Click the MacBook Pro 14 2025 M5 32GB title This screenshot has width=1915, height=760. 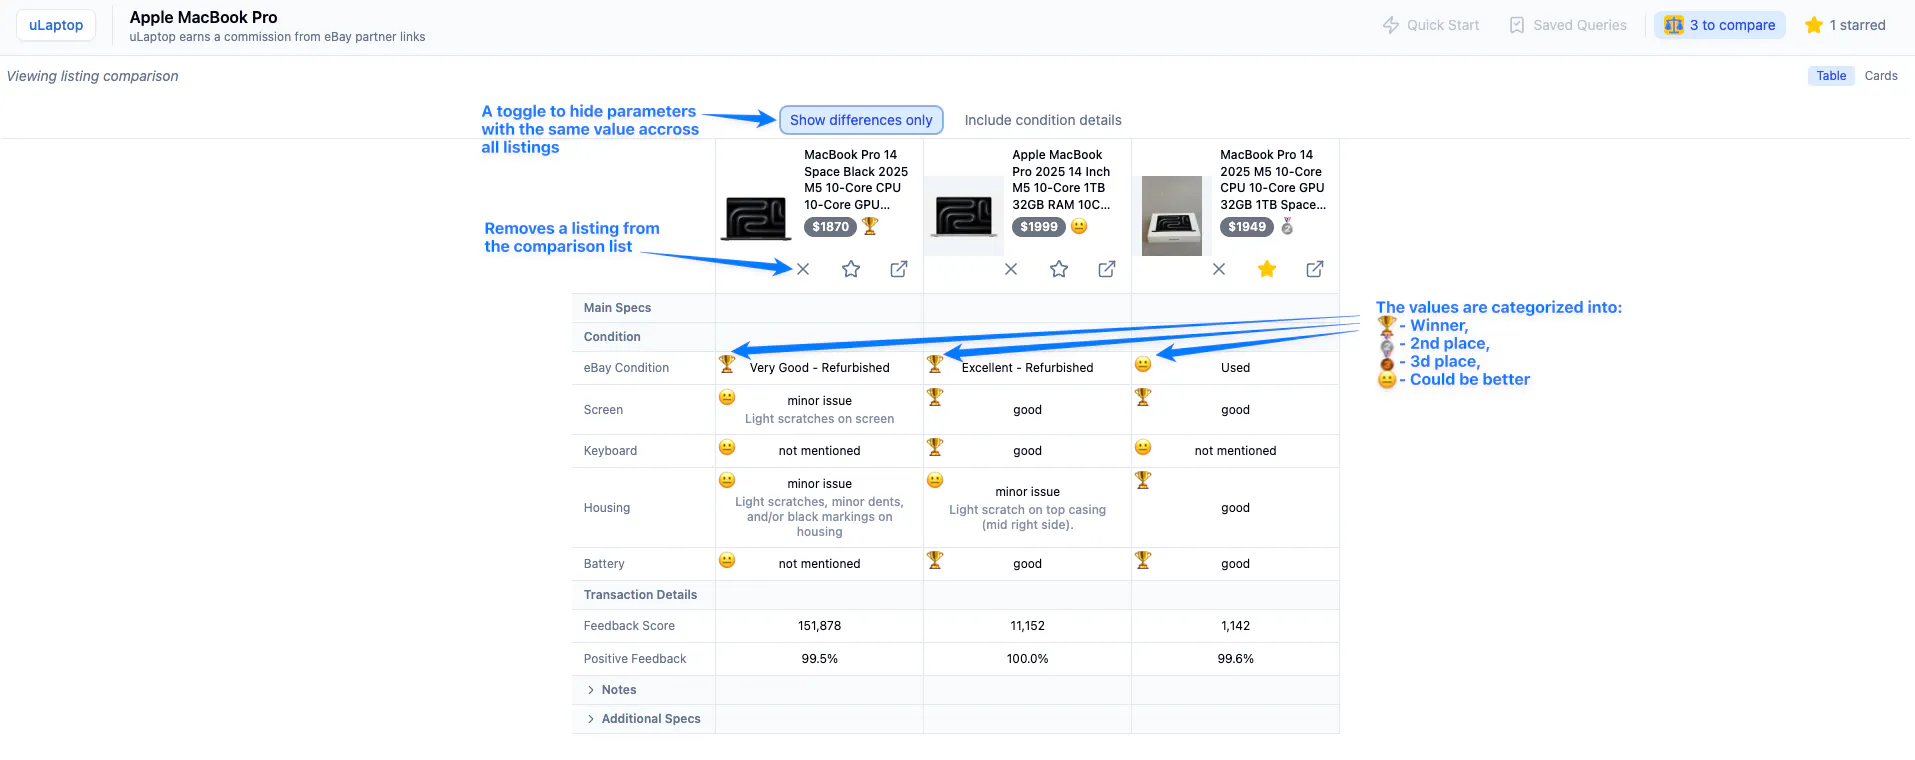tap(1273, 180)
